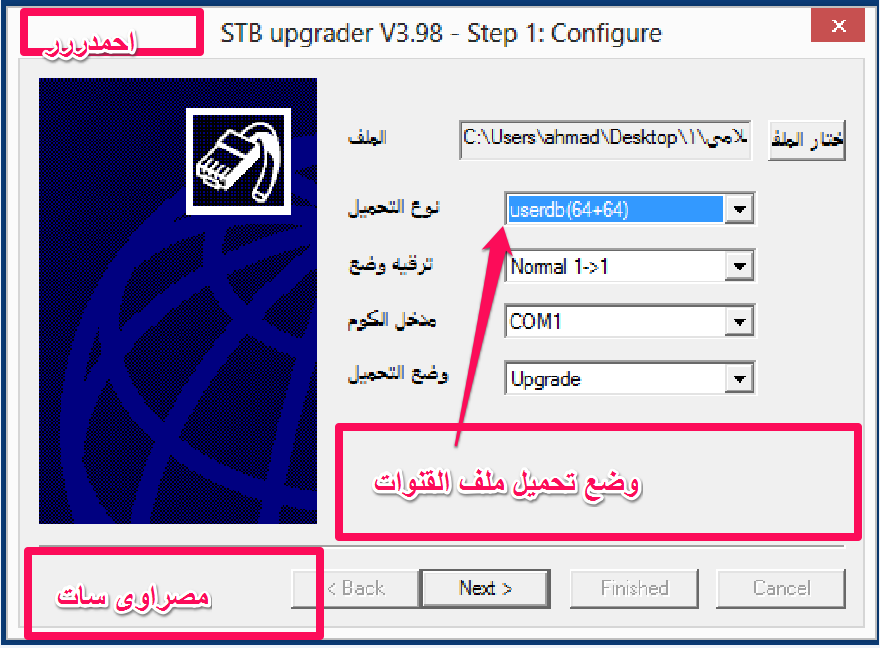Click the STB upgrader V3.98 title bar text
This screenshot has height=648, width=880.
[441, 34]
